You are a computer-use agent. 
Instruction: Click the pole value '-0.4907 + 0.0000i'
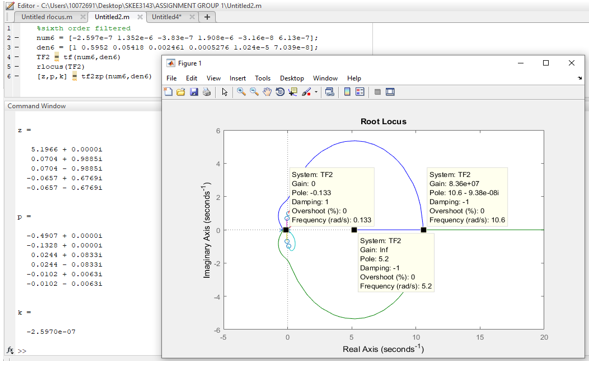coord(64,236)
